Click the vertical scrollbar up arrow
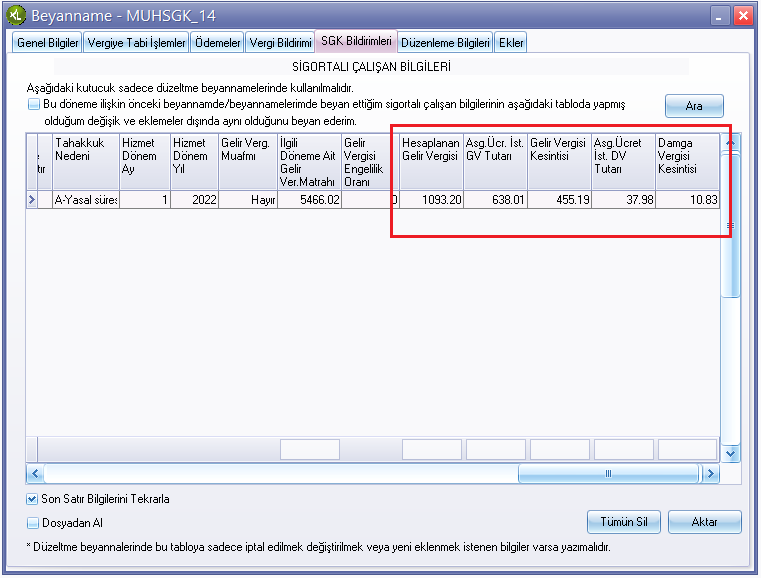The height and width of the screenshot is (578, 761). (x=730, y=144)
